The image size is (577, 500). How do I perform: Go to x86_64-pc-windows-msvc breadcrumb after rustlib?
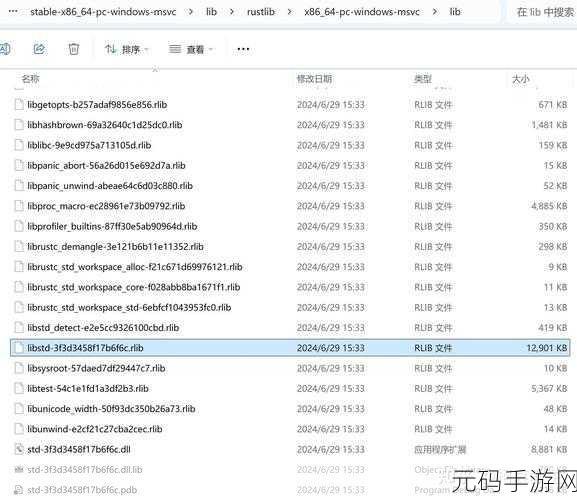(362, 12)
